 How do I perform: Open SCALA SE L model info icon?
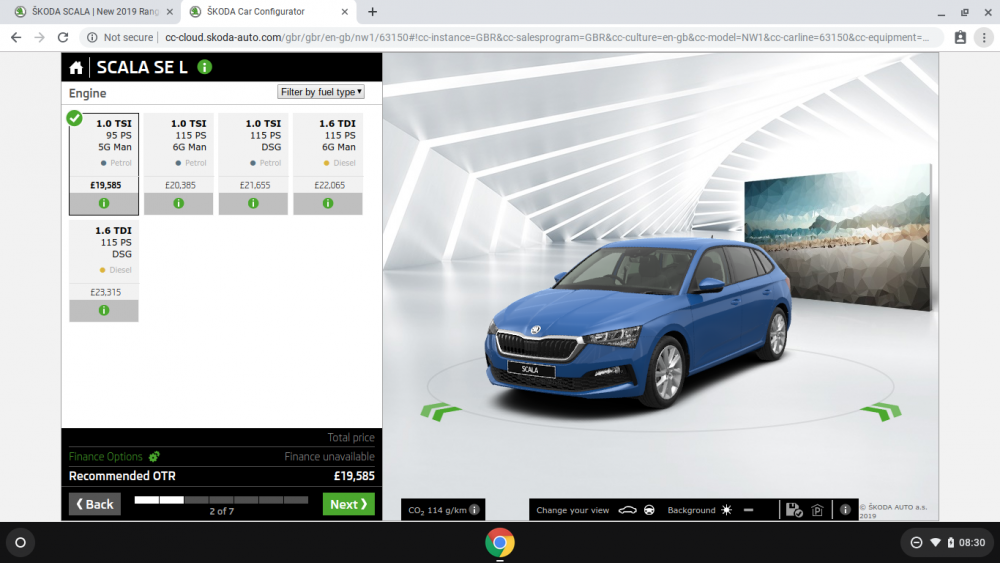coord(205,67)
